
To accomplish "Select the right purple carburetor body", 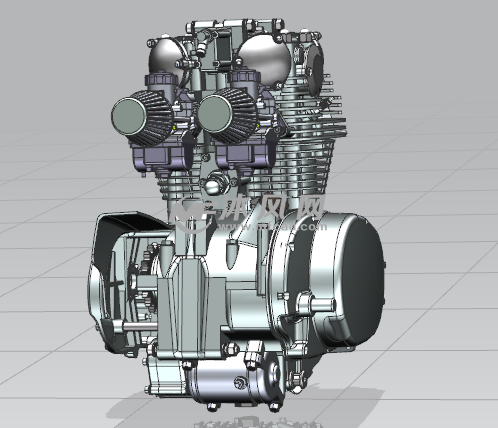I will pos(243,154).
